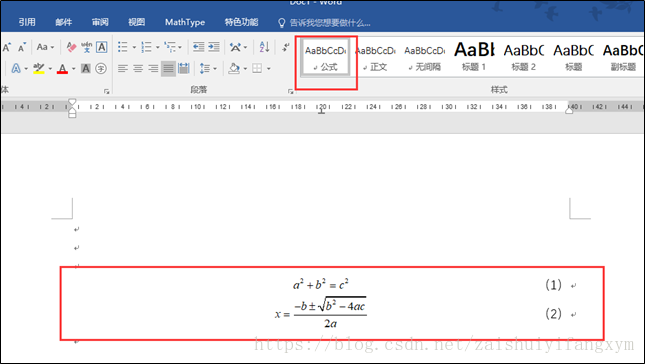Apply numbered list
Viewport: 645px width, 364px height.
tap(146, 47)
